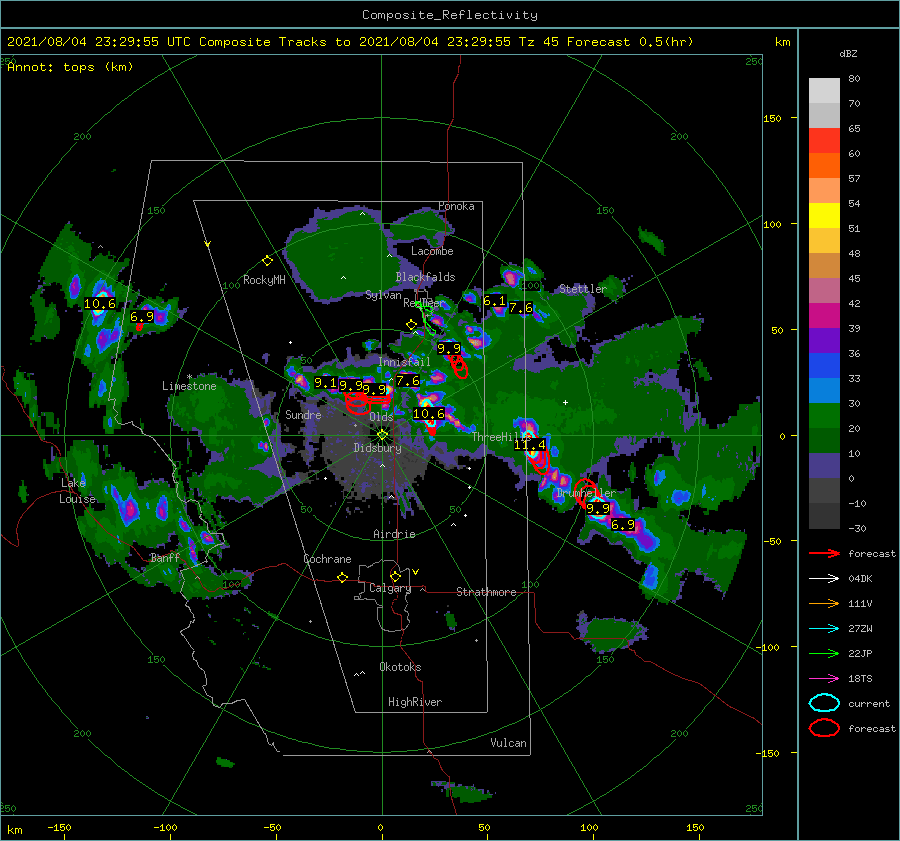The image size is (900, 841).
Task: Click the yellow diamond marker beside RockyMH
Action: 267,261
